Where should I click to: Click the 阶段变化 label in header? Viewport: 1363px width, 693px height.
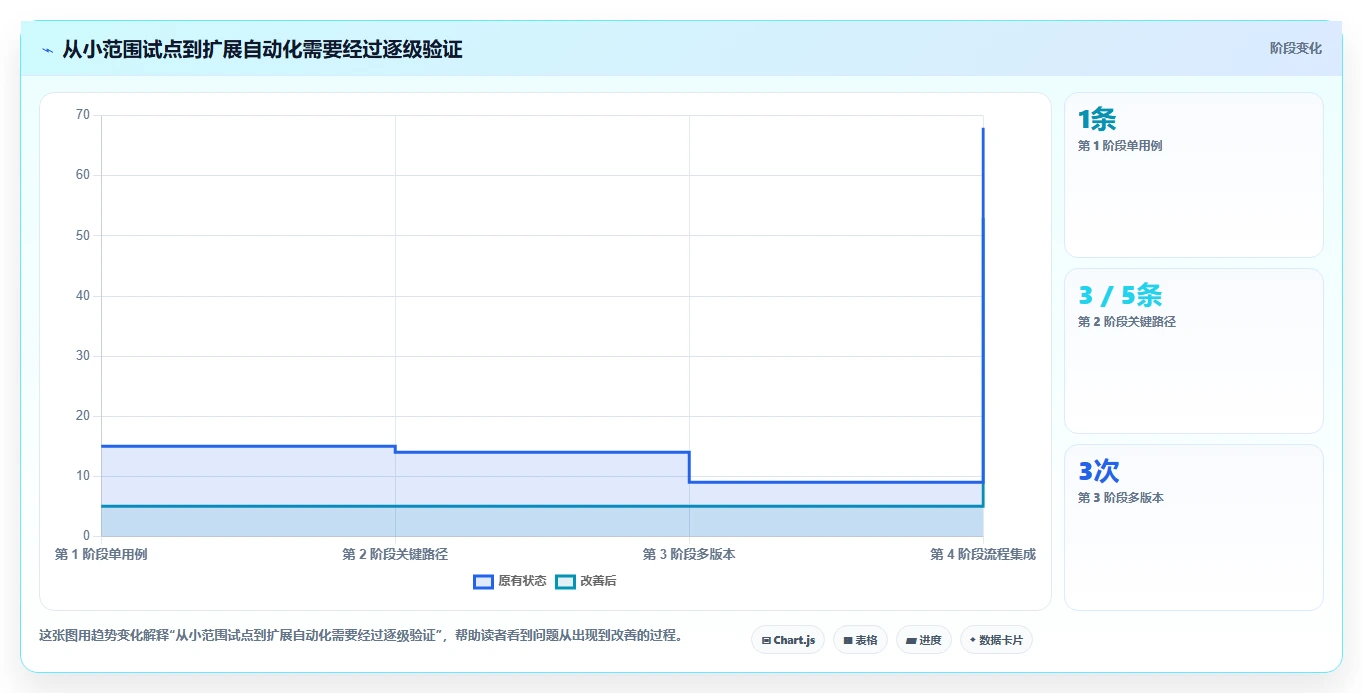(1296, 48)
